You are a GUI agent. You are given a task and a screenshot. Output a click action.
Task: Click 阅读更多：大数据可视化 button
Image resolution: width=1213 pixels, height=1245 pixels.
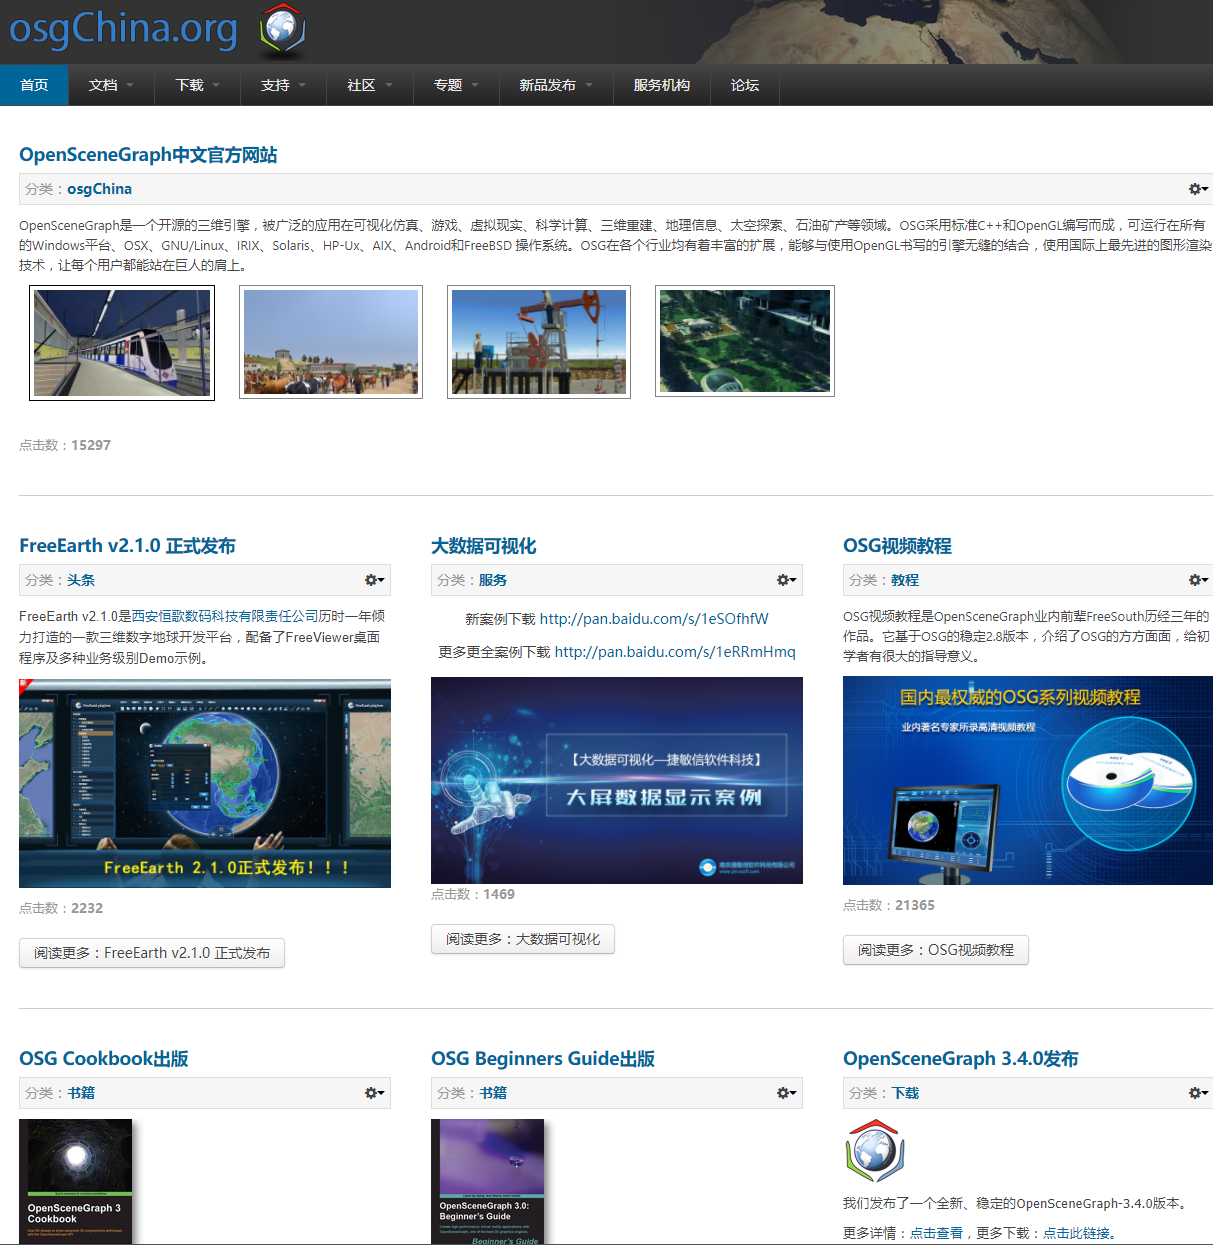(523, 939)
